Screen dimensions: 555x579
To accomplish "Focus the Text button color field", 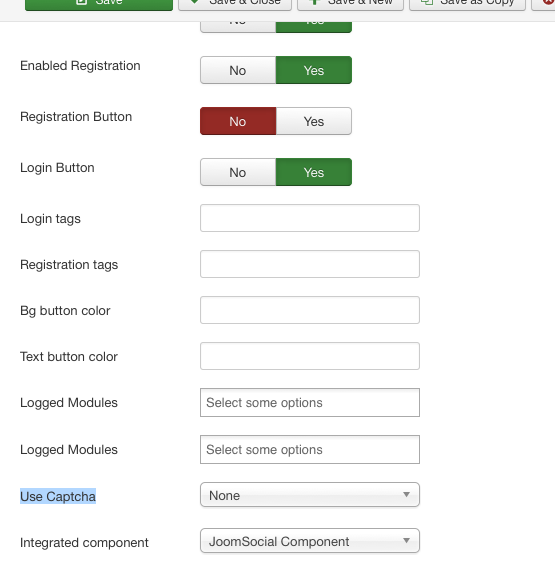I will point(310,356).
